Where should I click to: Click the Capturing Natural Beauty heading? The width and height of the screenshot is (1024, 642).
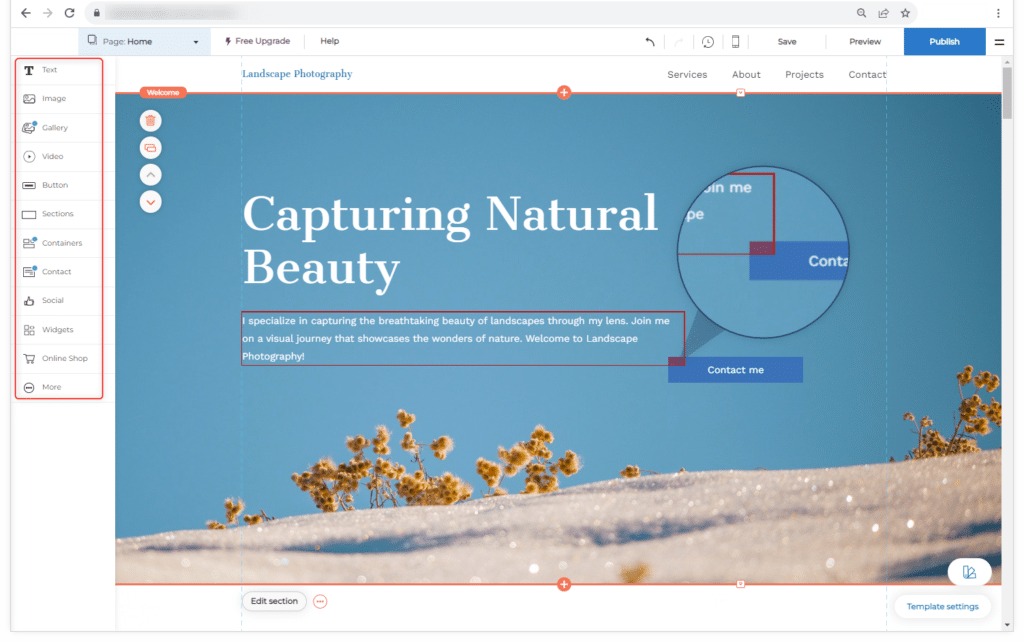450,241
